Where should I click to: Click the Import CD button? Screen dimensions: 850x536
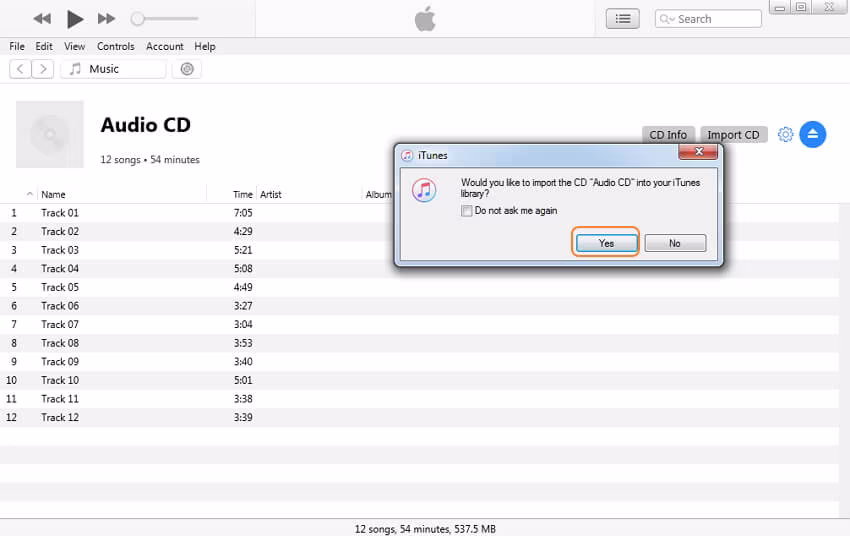[733, 135]
